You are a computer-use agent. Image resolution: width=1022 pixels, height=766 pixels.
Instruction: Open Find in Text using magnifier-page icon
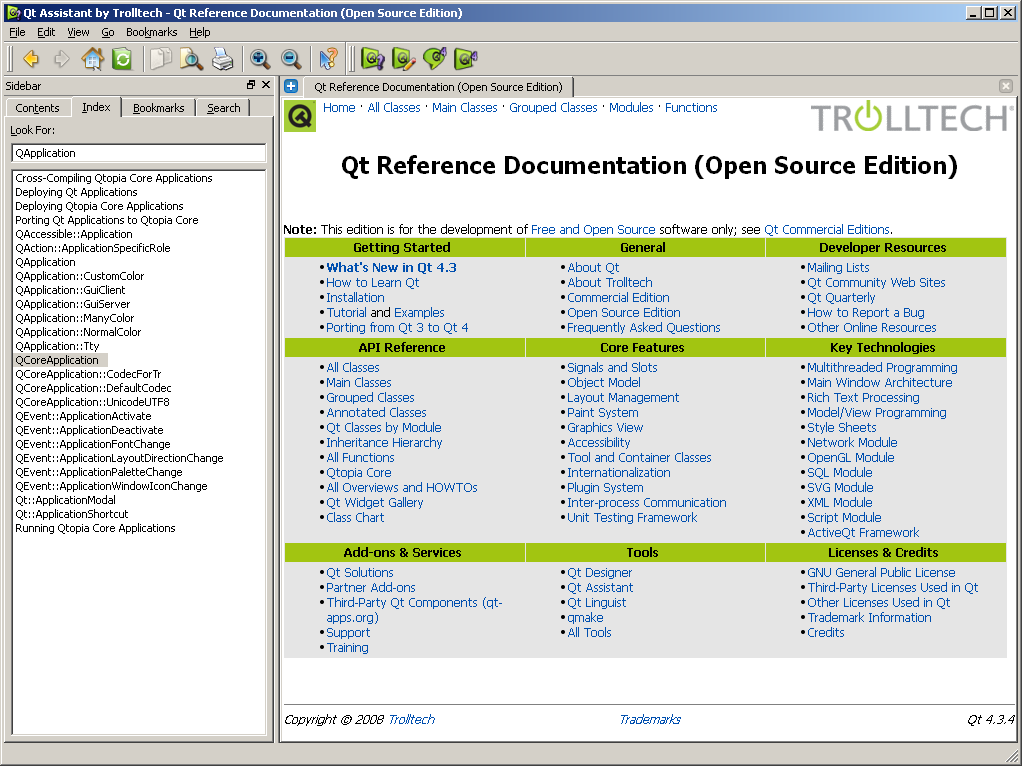[x=192, y=59]
